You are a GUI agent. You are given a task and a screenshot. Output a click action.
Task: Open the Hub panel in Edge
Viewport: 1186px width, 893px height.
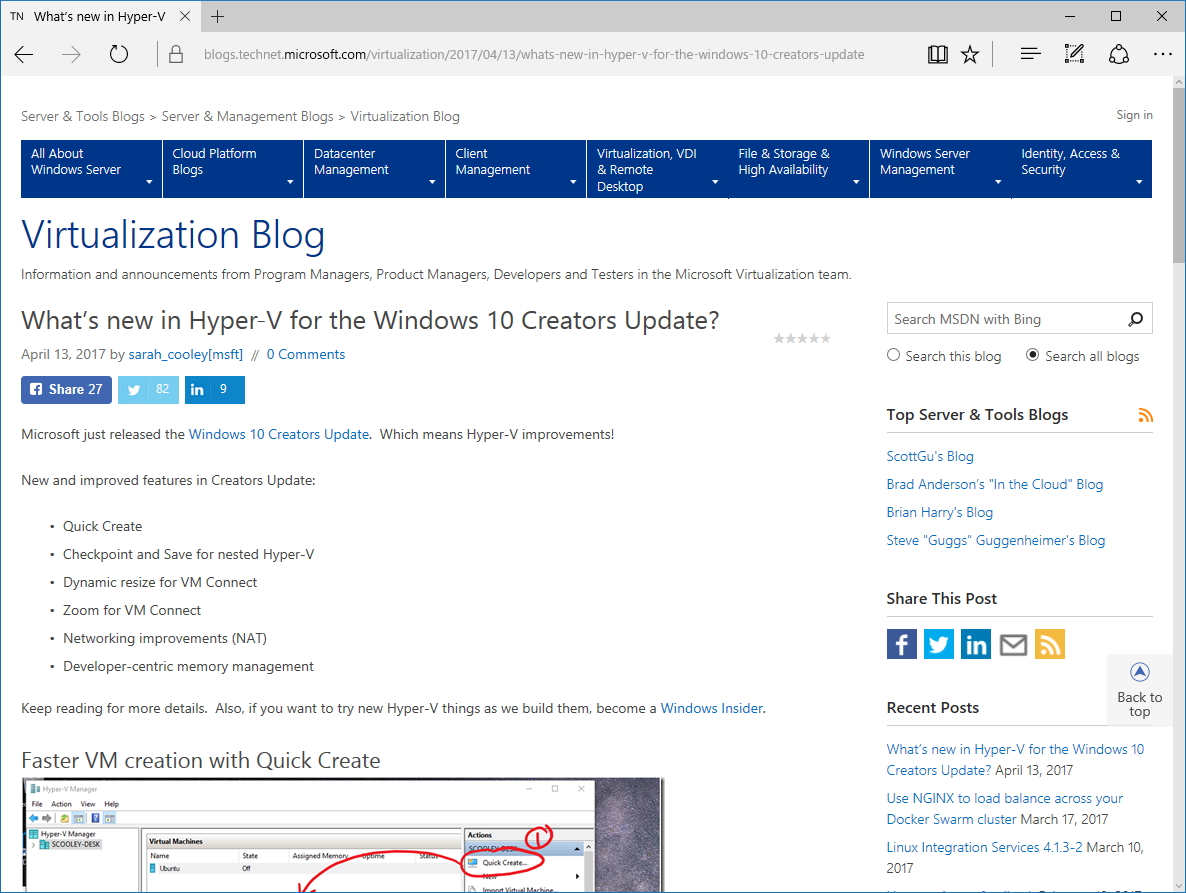pyautogui.click(x=1029, y=54)
